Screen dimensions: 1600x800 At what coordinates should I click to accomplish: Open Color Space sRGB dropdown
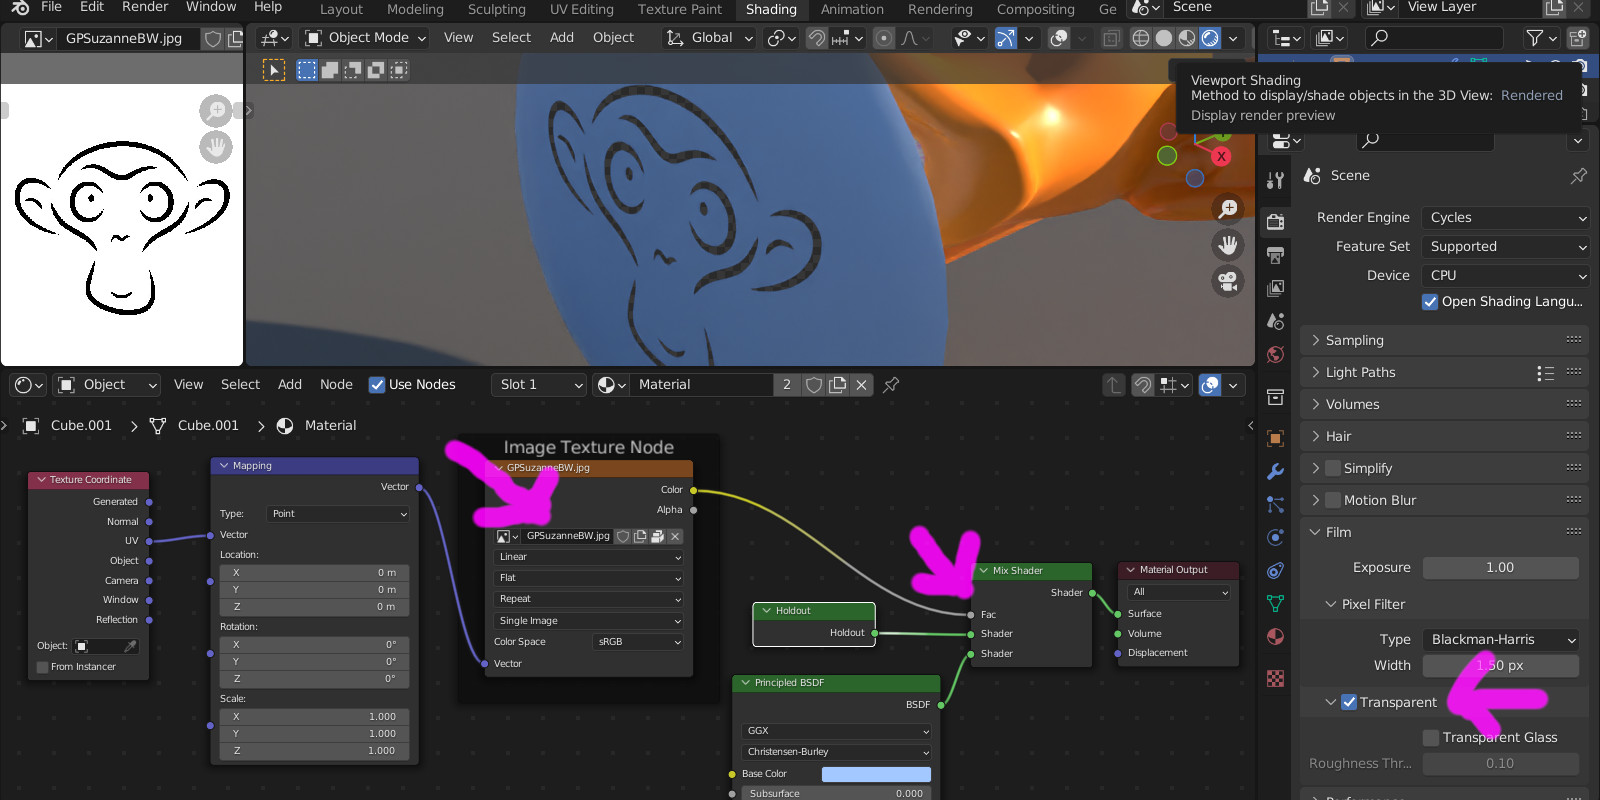pyautogui.click(x=638, y=642)
